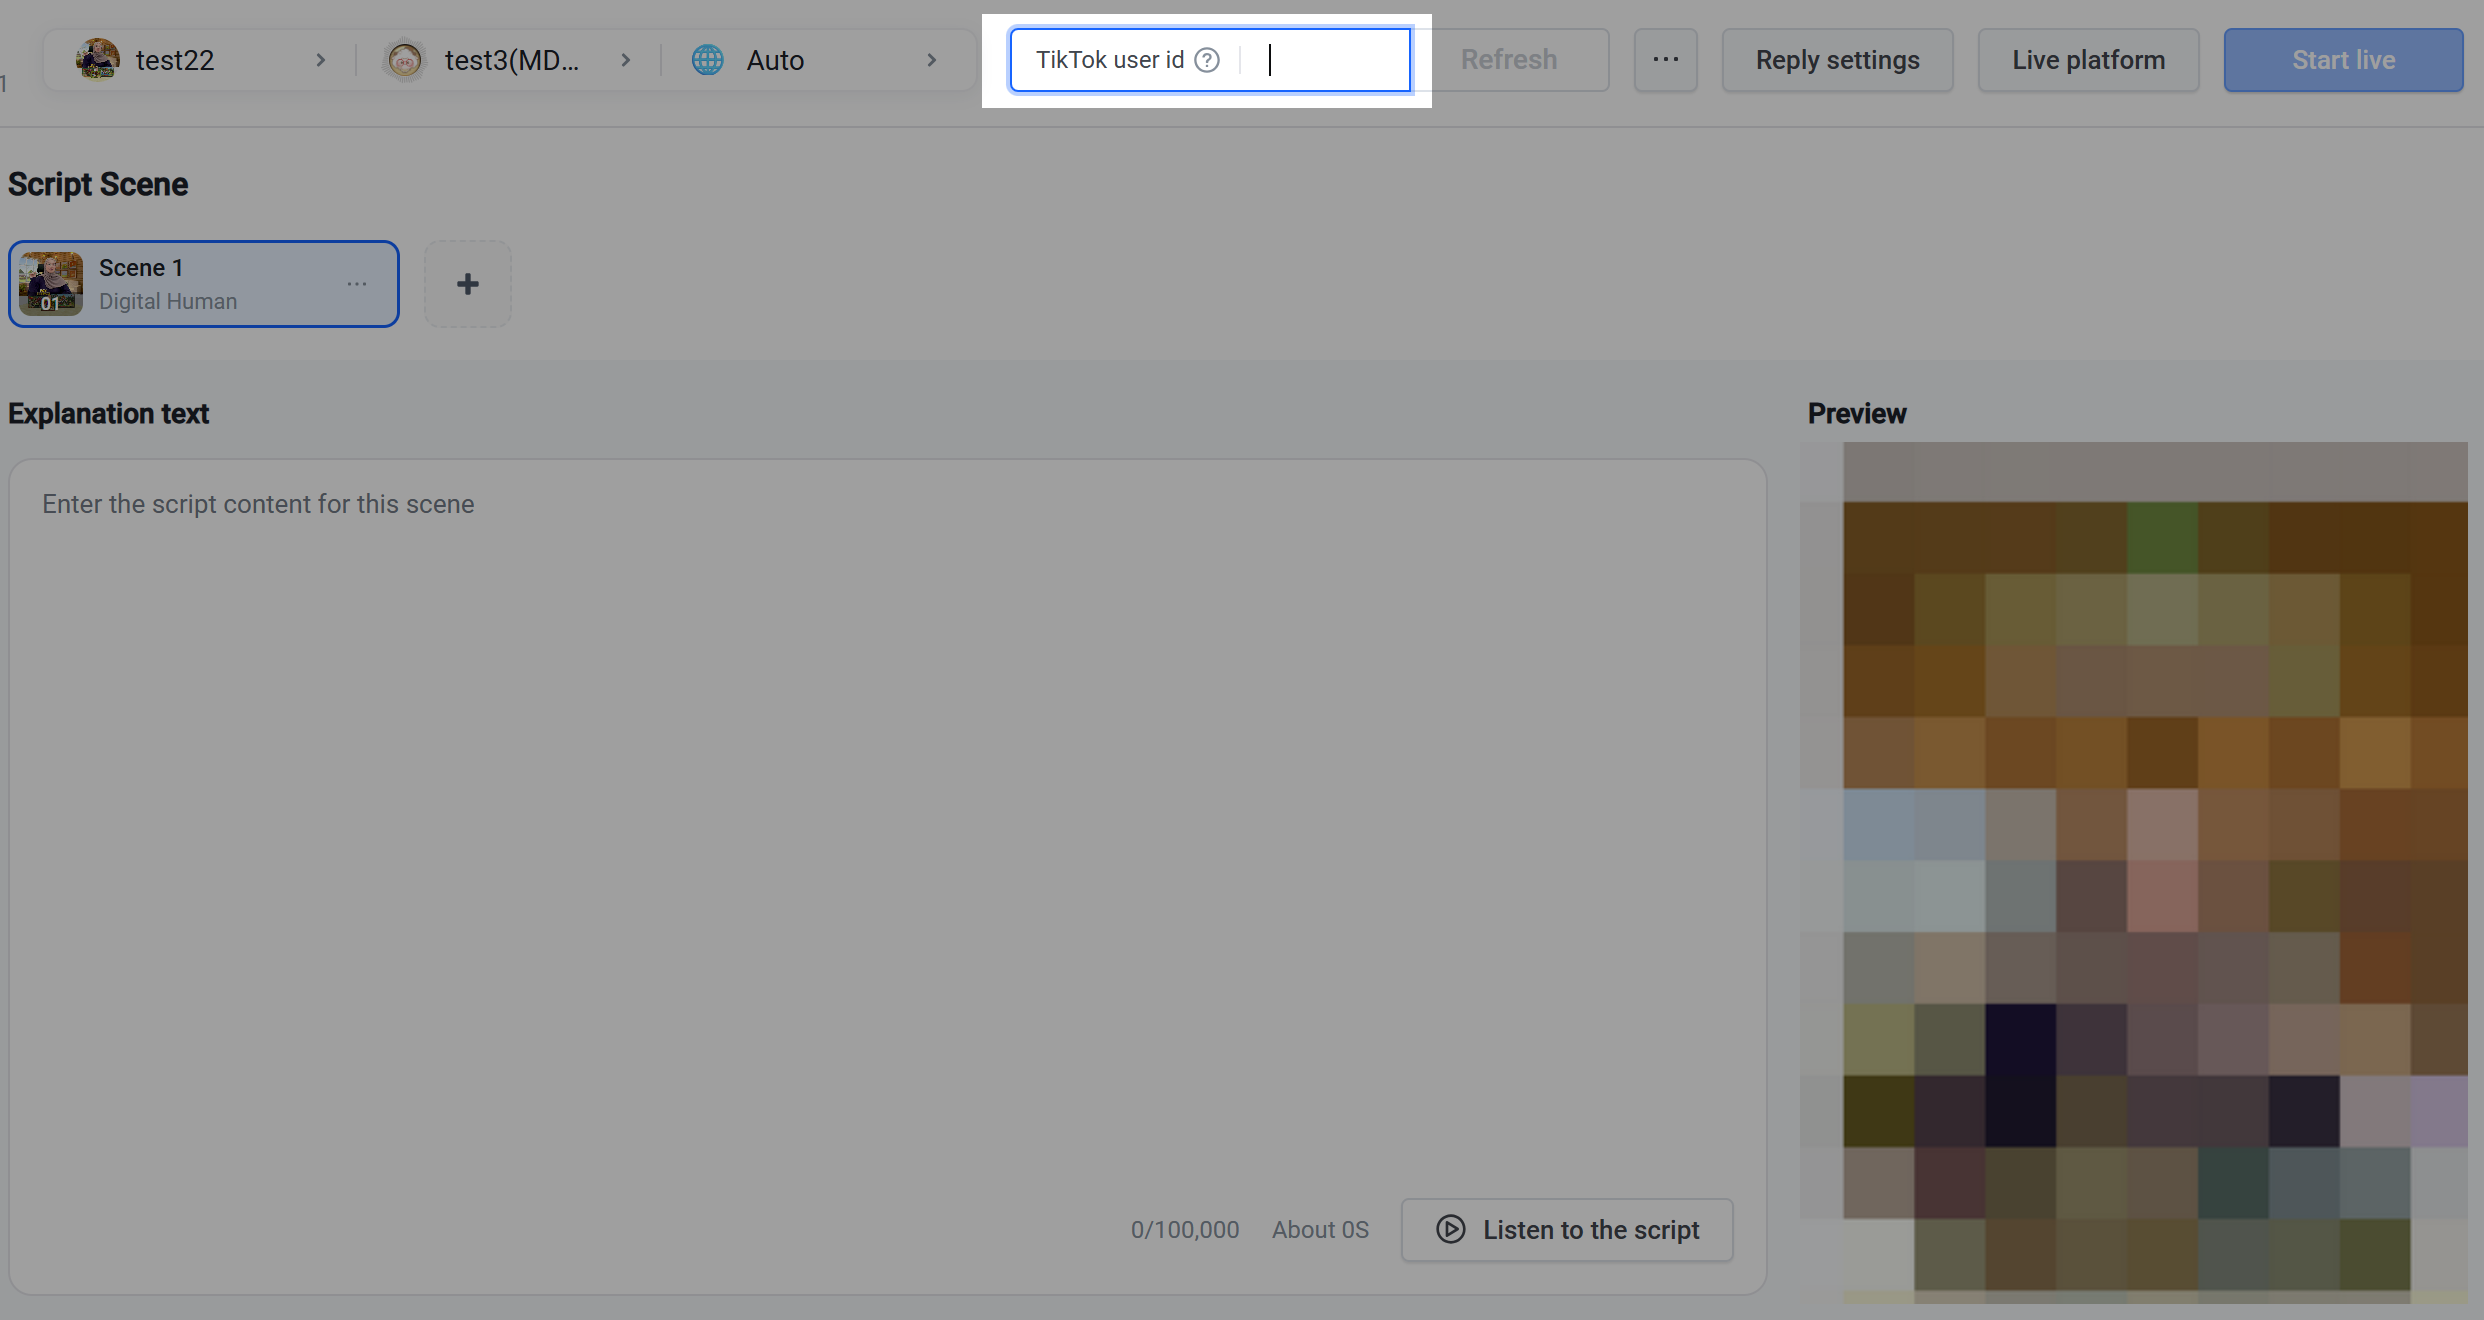Open Reply settings
This screenshot has width=2484, height=1320.
point(1837,60)
